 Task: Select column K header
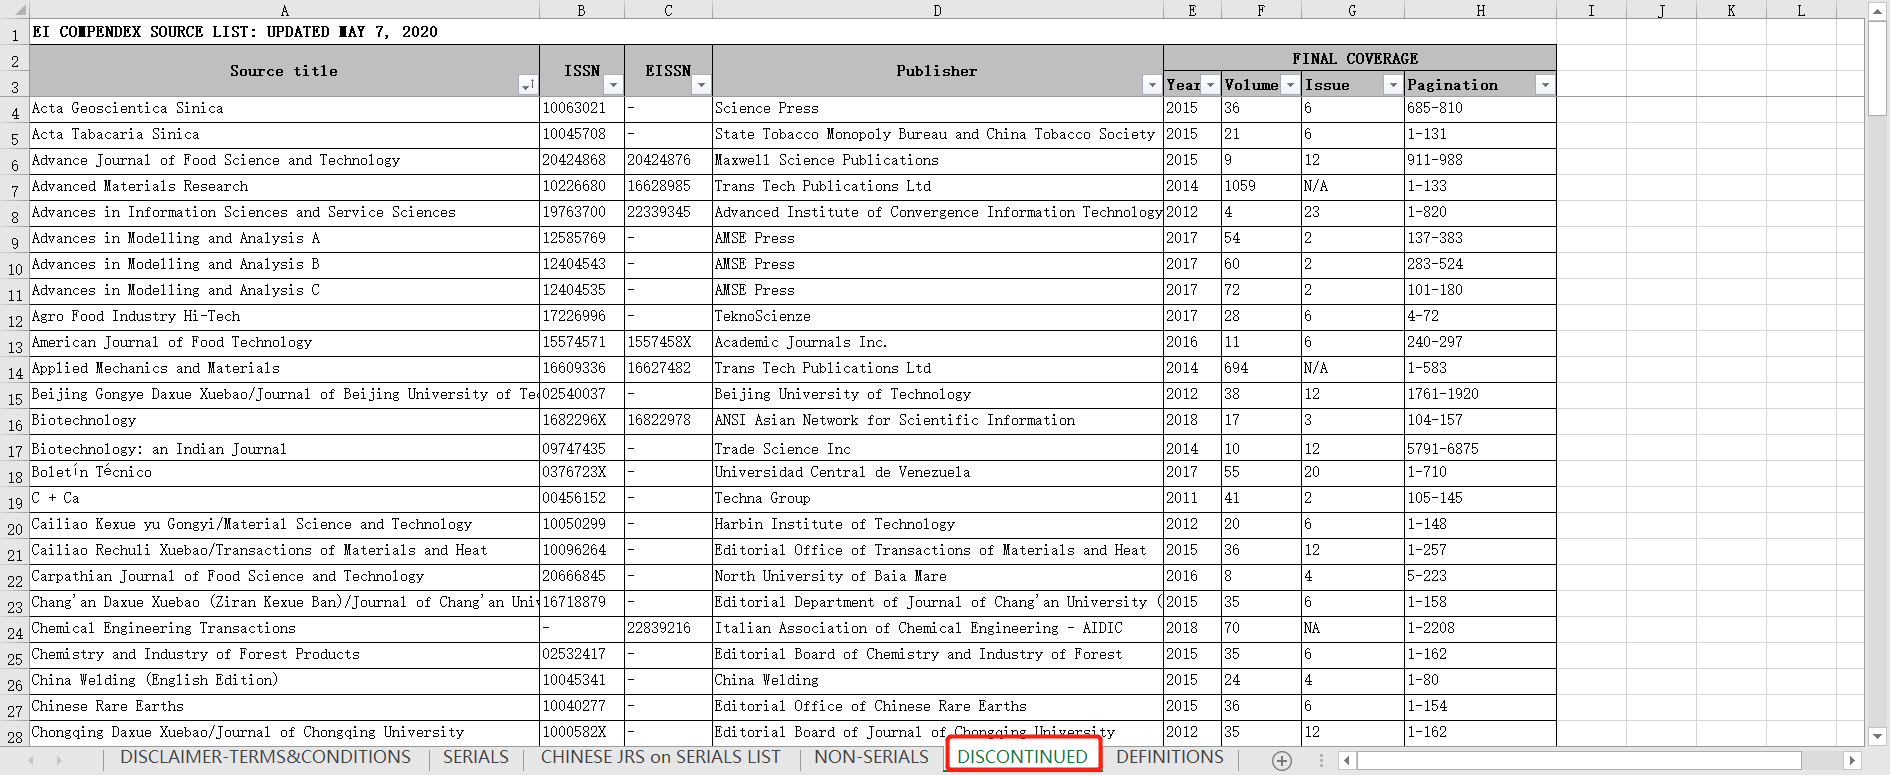pos(1731,10)
